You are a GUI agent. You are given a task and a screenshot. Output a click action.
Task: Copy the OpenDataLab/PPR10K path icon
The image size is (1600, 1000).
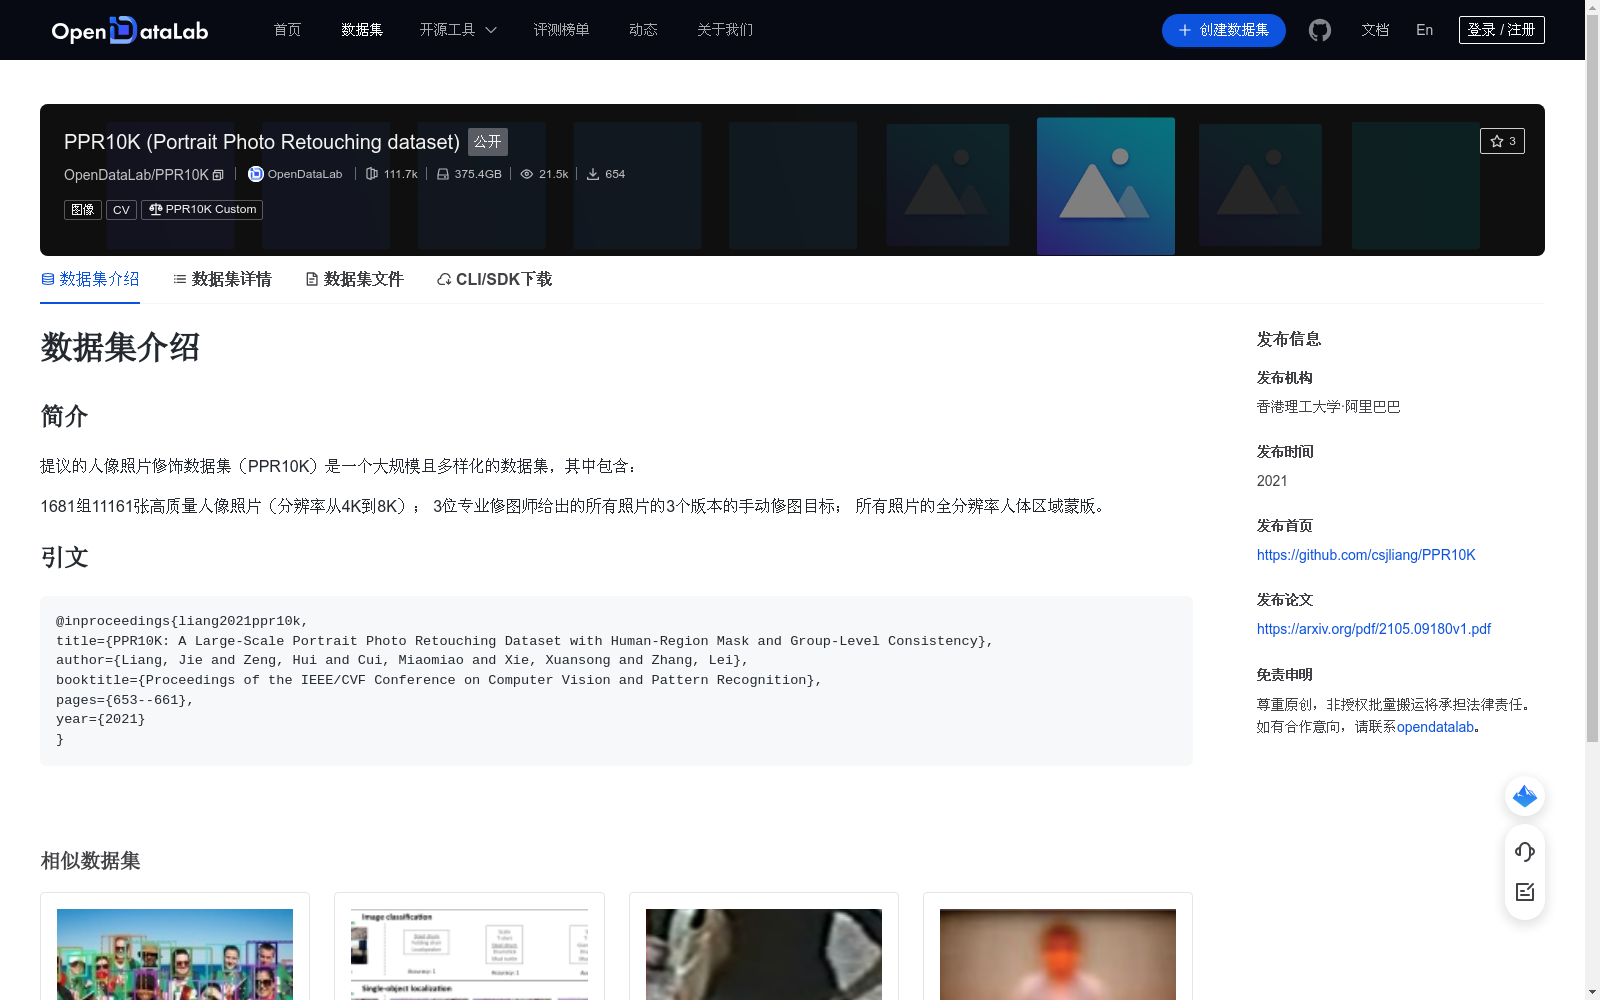point(218,175)
